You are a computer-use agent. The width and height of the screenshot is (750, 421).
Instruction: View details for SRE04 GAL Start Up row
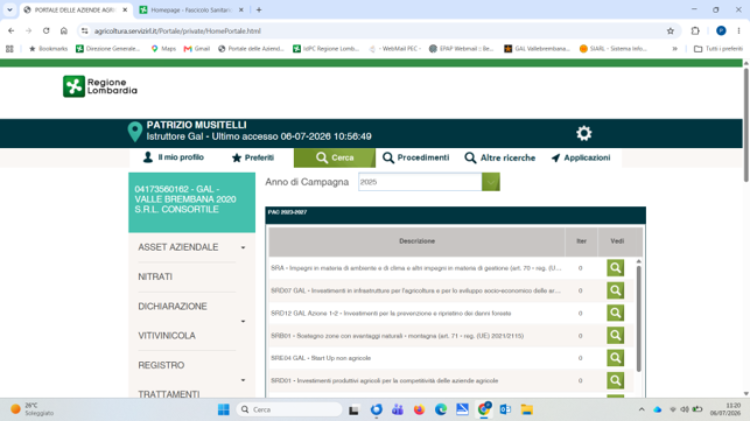615,358
